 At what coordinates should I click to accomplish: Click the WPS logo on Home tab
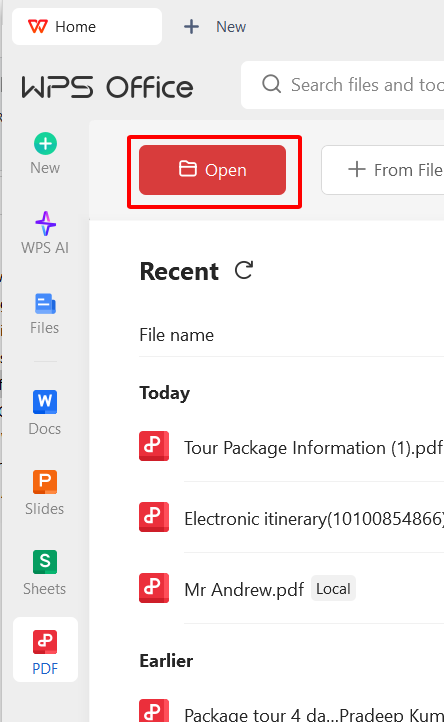(x=38, y=26)
